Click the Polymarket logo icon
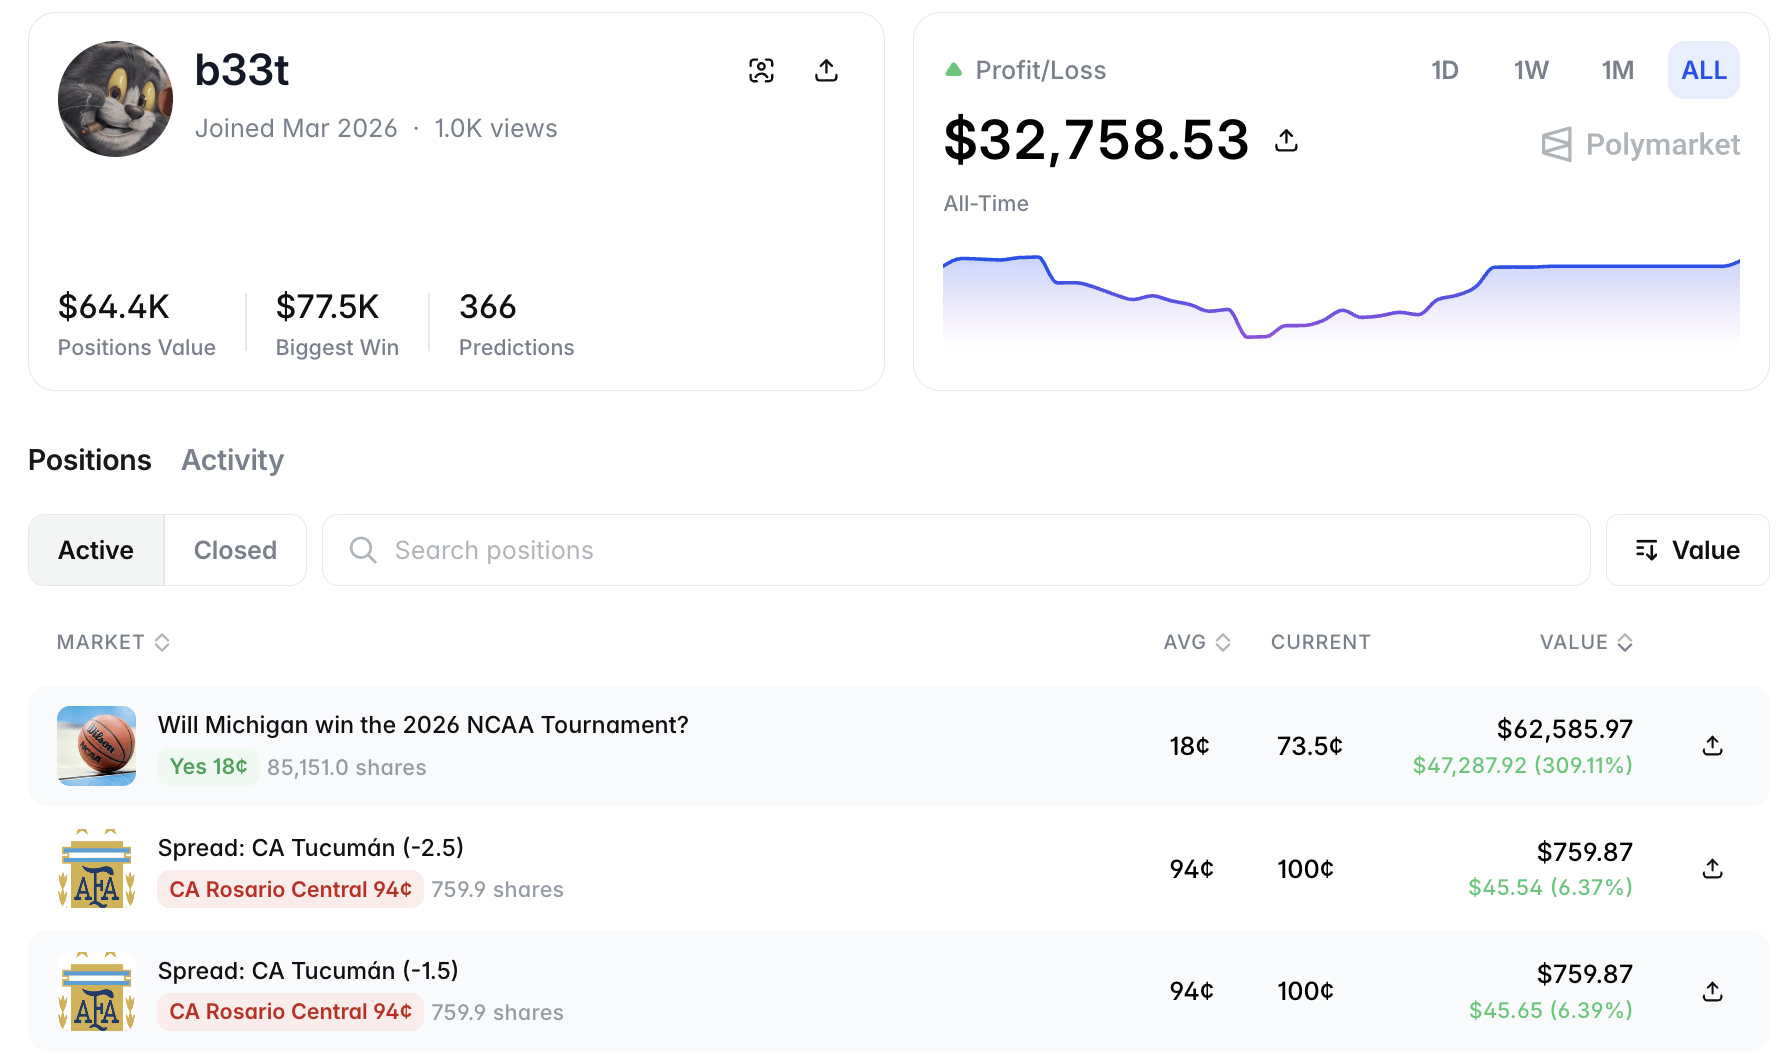 coord(1556,145)
